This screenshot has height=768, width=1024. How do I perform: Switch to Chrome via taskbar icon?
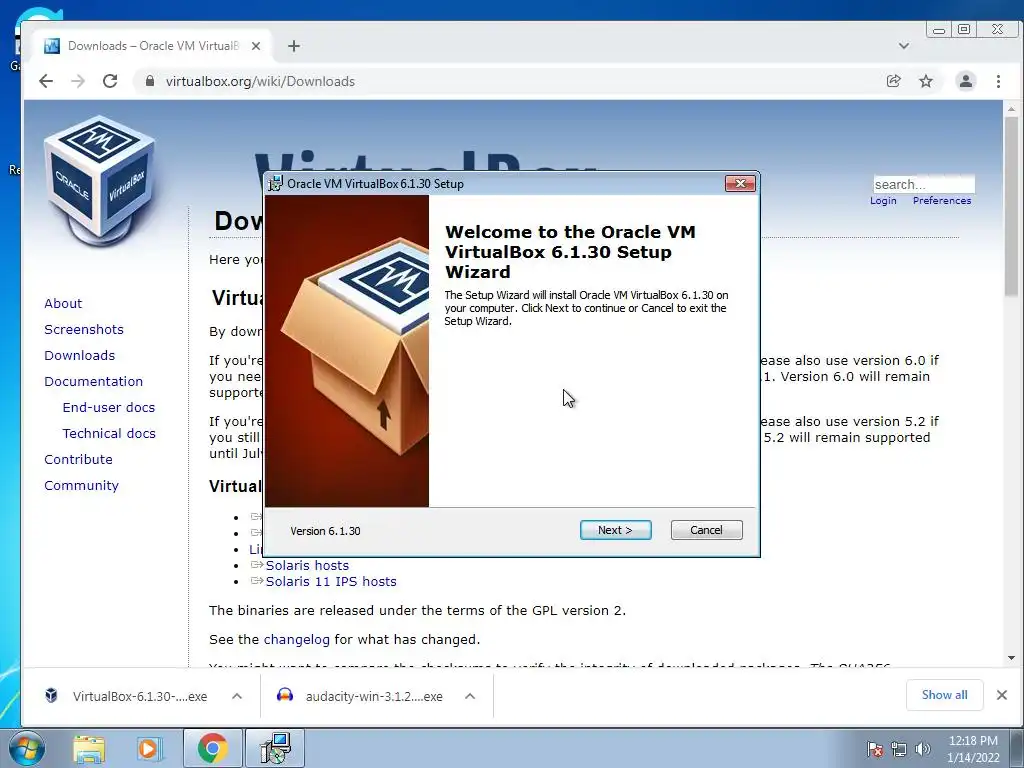click(212, 748)
